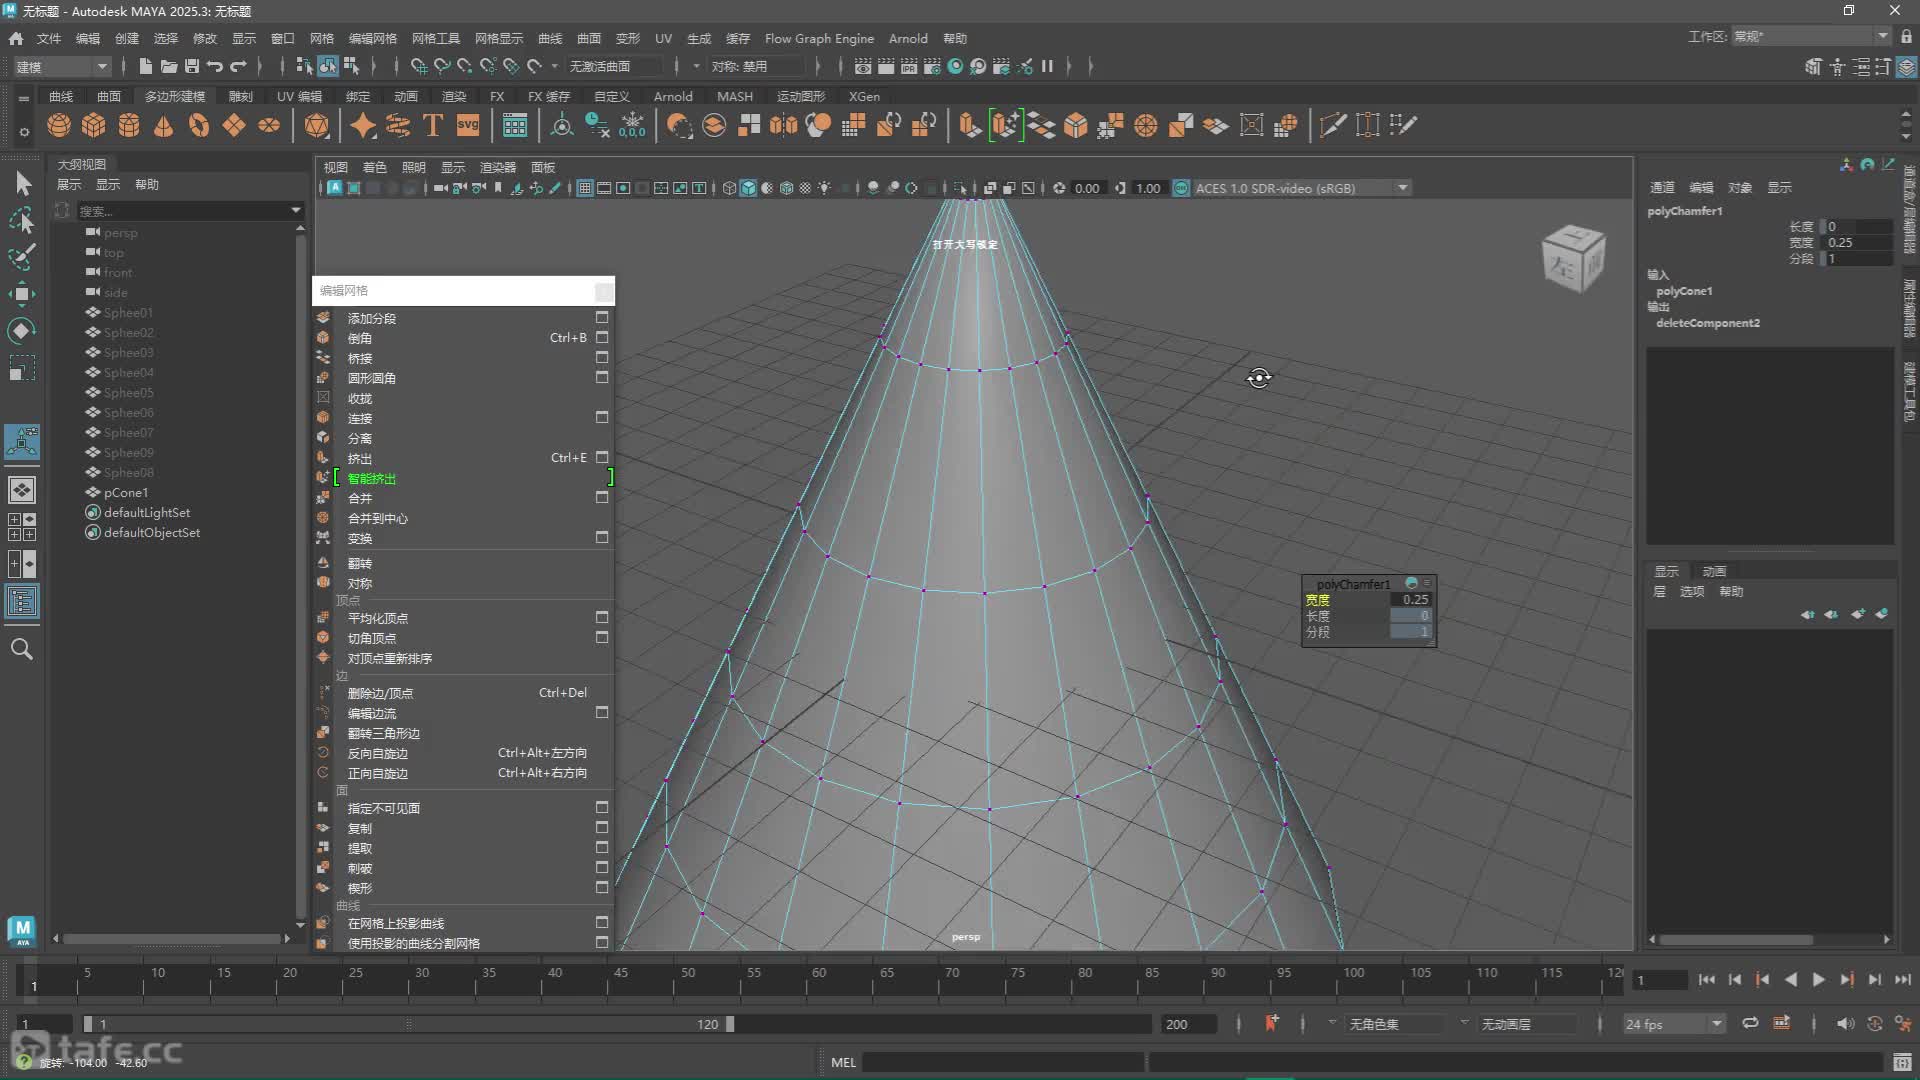Choose 倒角 bevel menu entry
1920x1080 pixels.
(360, 338)
